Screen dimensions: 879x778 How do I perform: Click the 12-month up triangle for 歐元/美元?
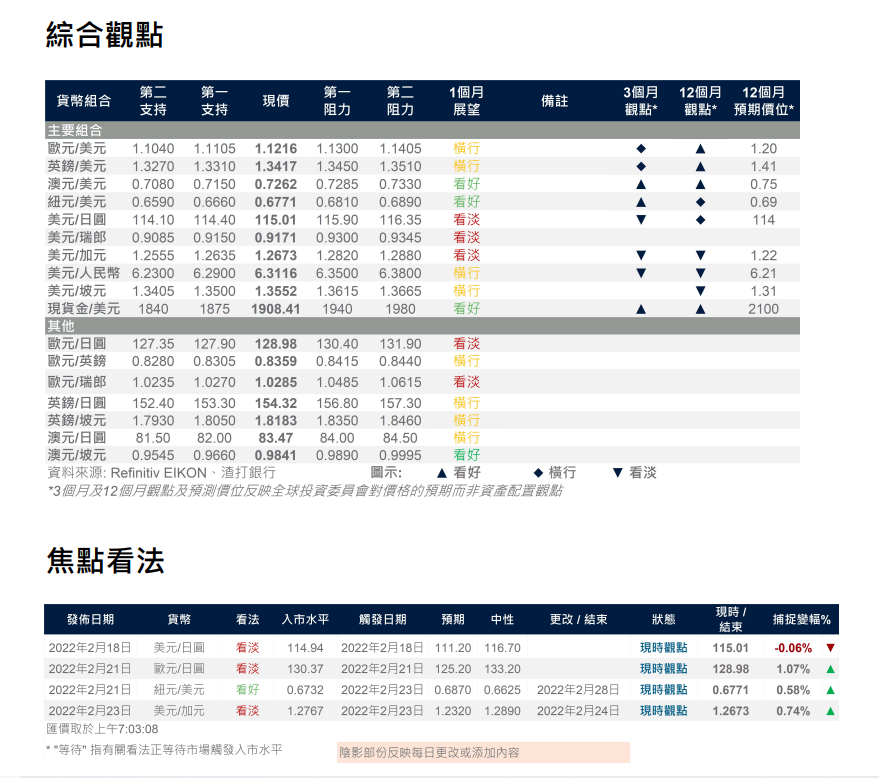700,149
